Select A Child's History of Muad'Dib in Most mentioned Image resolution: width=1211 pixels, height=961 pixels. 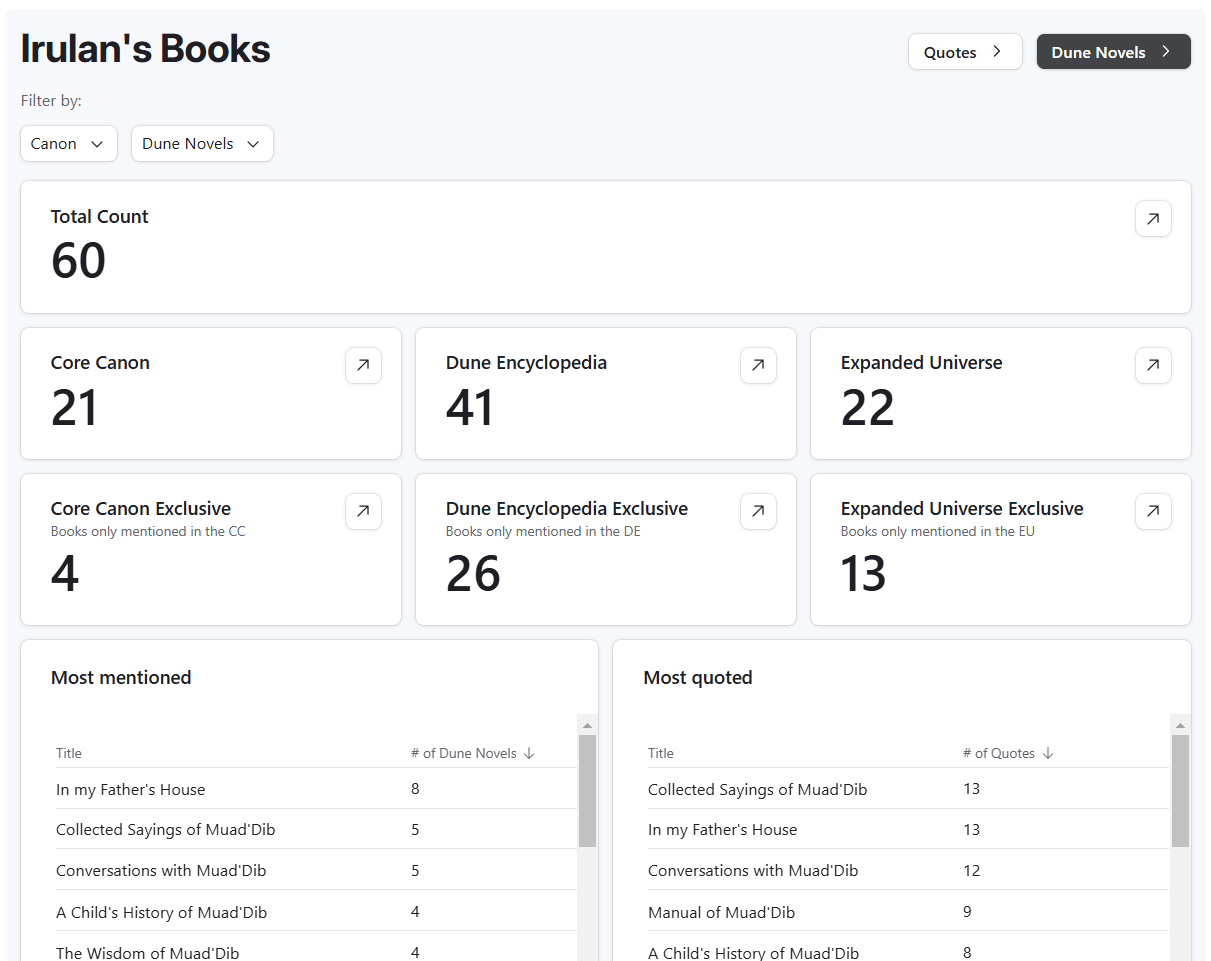(x=316, y=911)
